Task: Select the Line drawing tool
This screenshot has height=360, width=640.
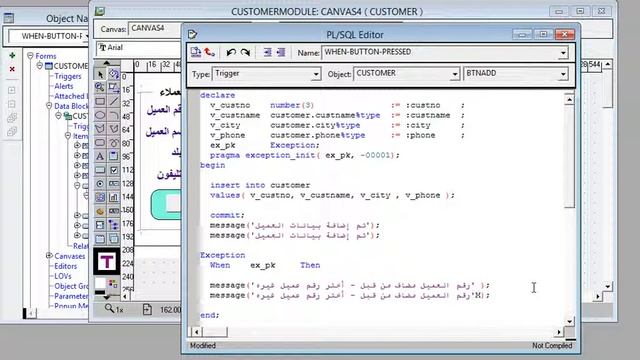Action: tap(113, 101)
